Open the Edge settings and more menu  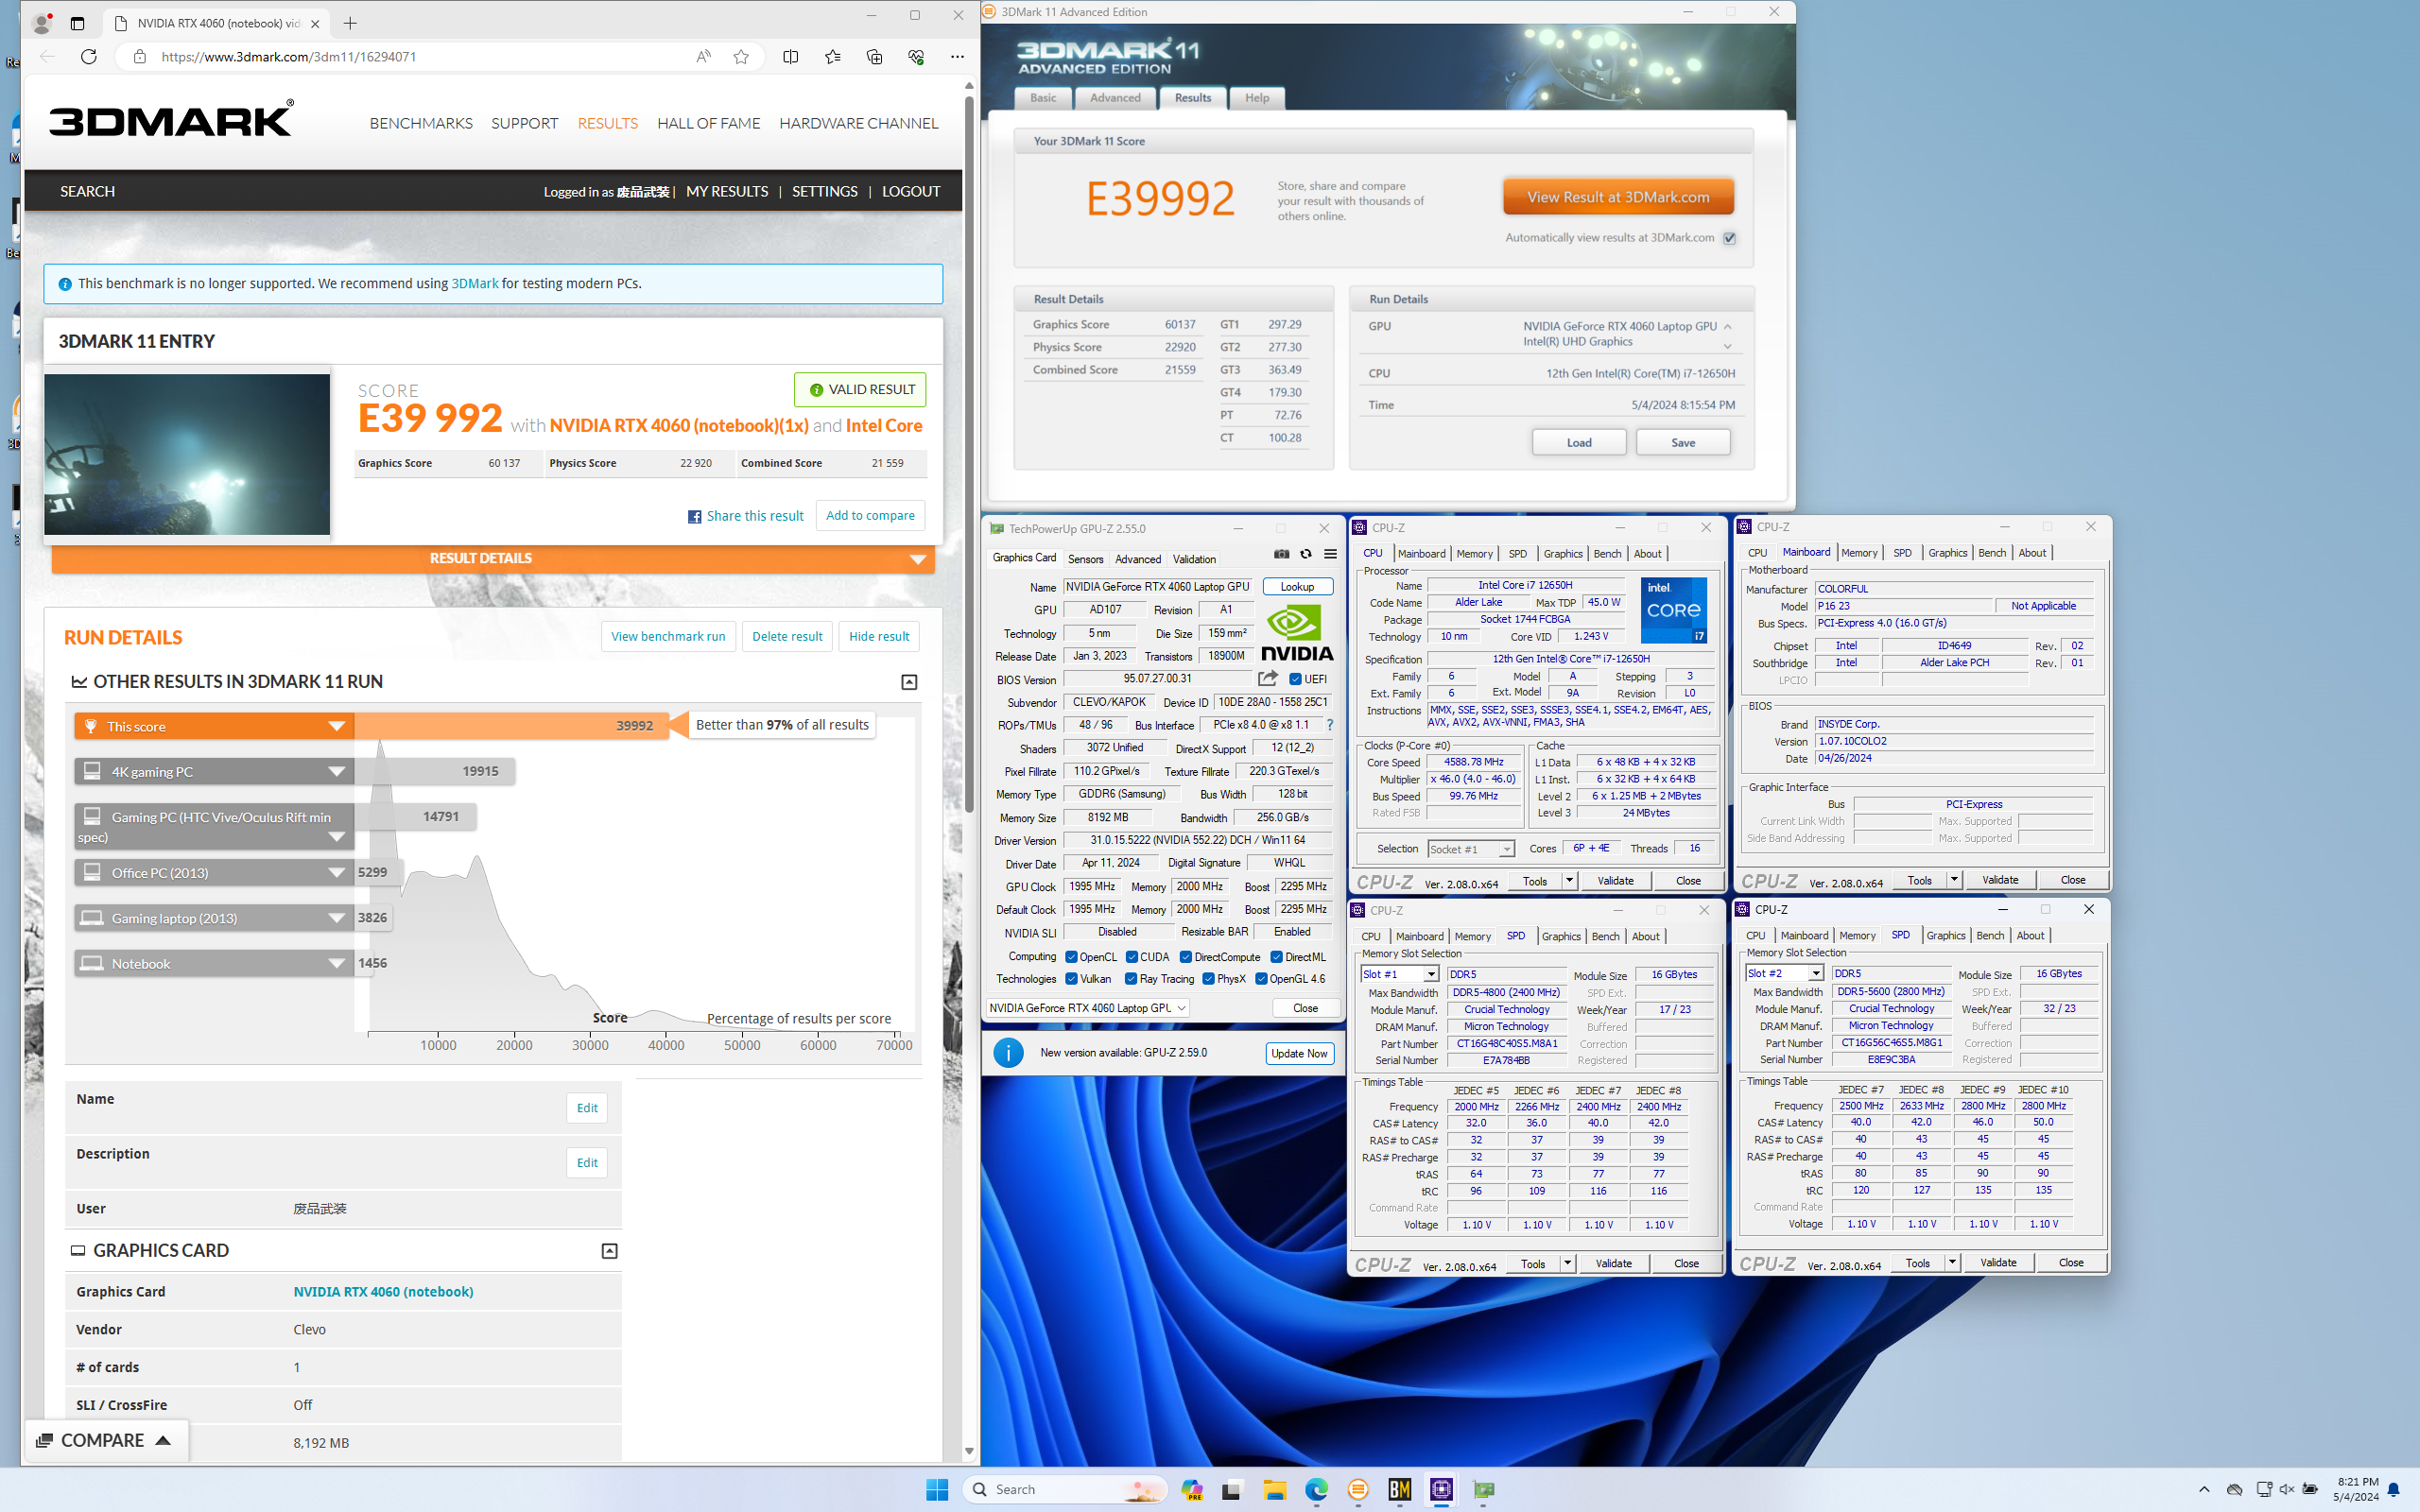point(957,57)
